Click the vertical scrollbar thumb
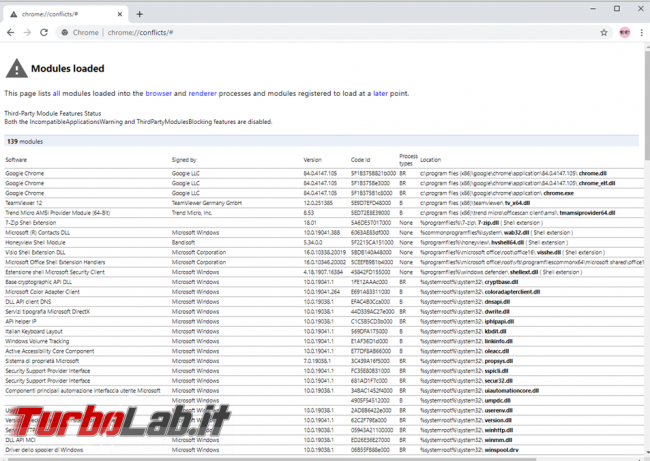This screenshot has width=650, height=461. point(647,105)
